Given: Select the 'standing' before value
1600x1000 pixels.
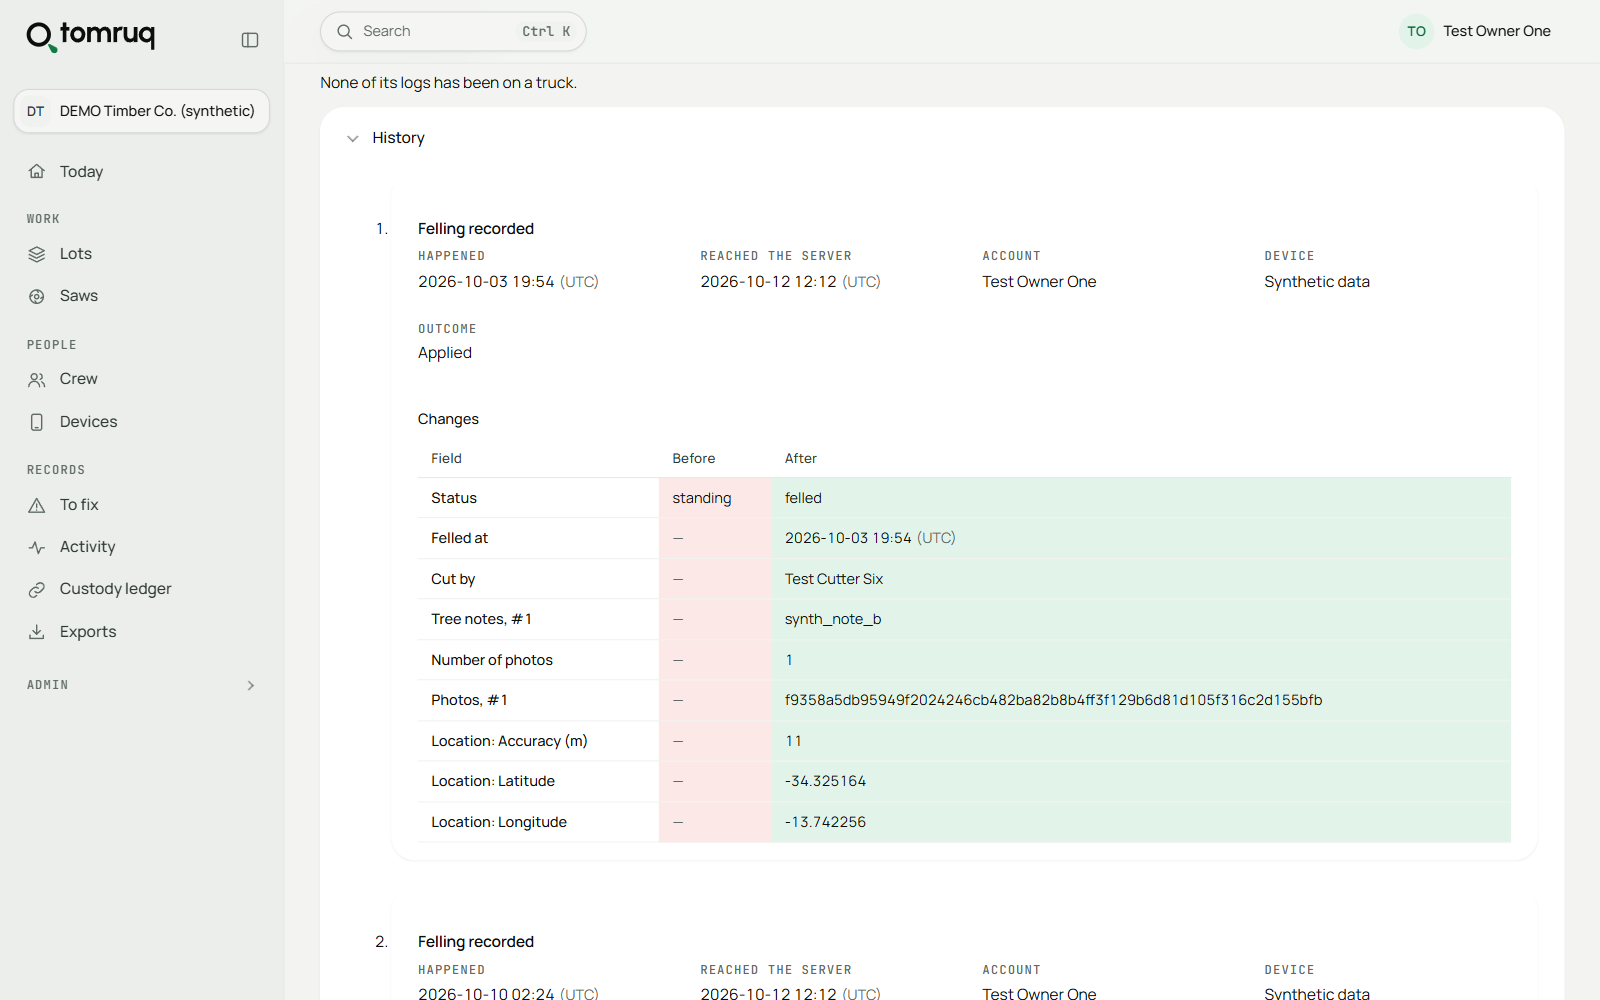Looking at the screenshot, I should point(701,498).
